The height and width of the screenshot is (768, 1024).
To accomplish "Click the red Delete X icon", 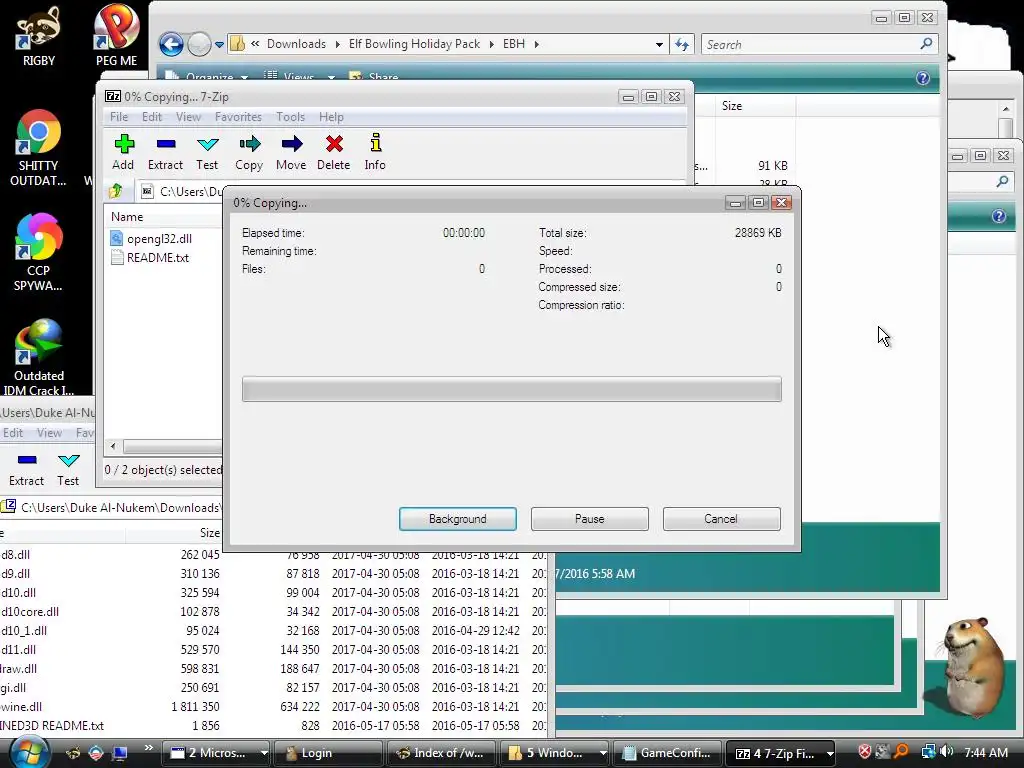I will click(334, 144).
